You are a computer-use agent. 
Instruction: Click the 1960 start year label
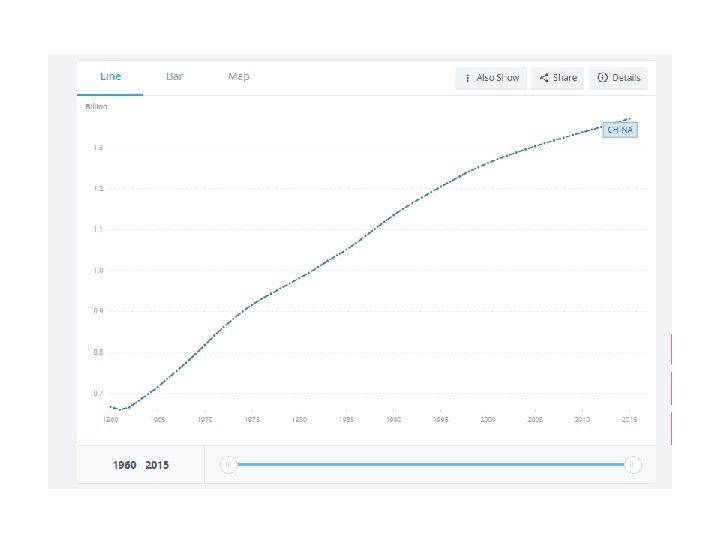[x=124, y=466]
